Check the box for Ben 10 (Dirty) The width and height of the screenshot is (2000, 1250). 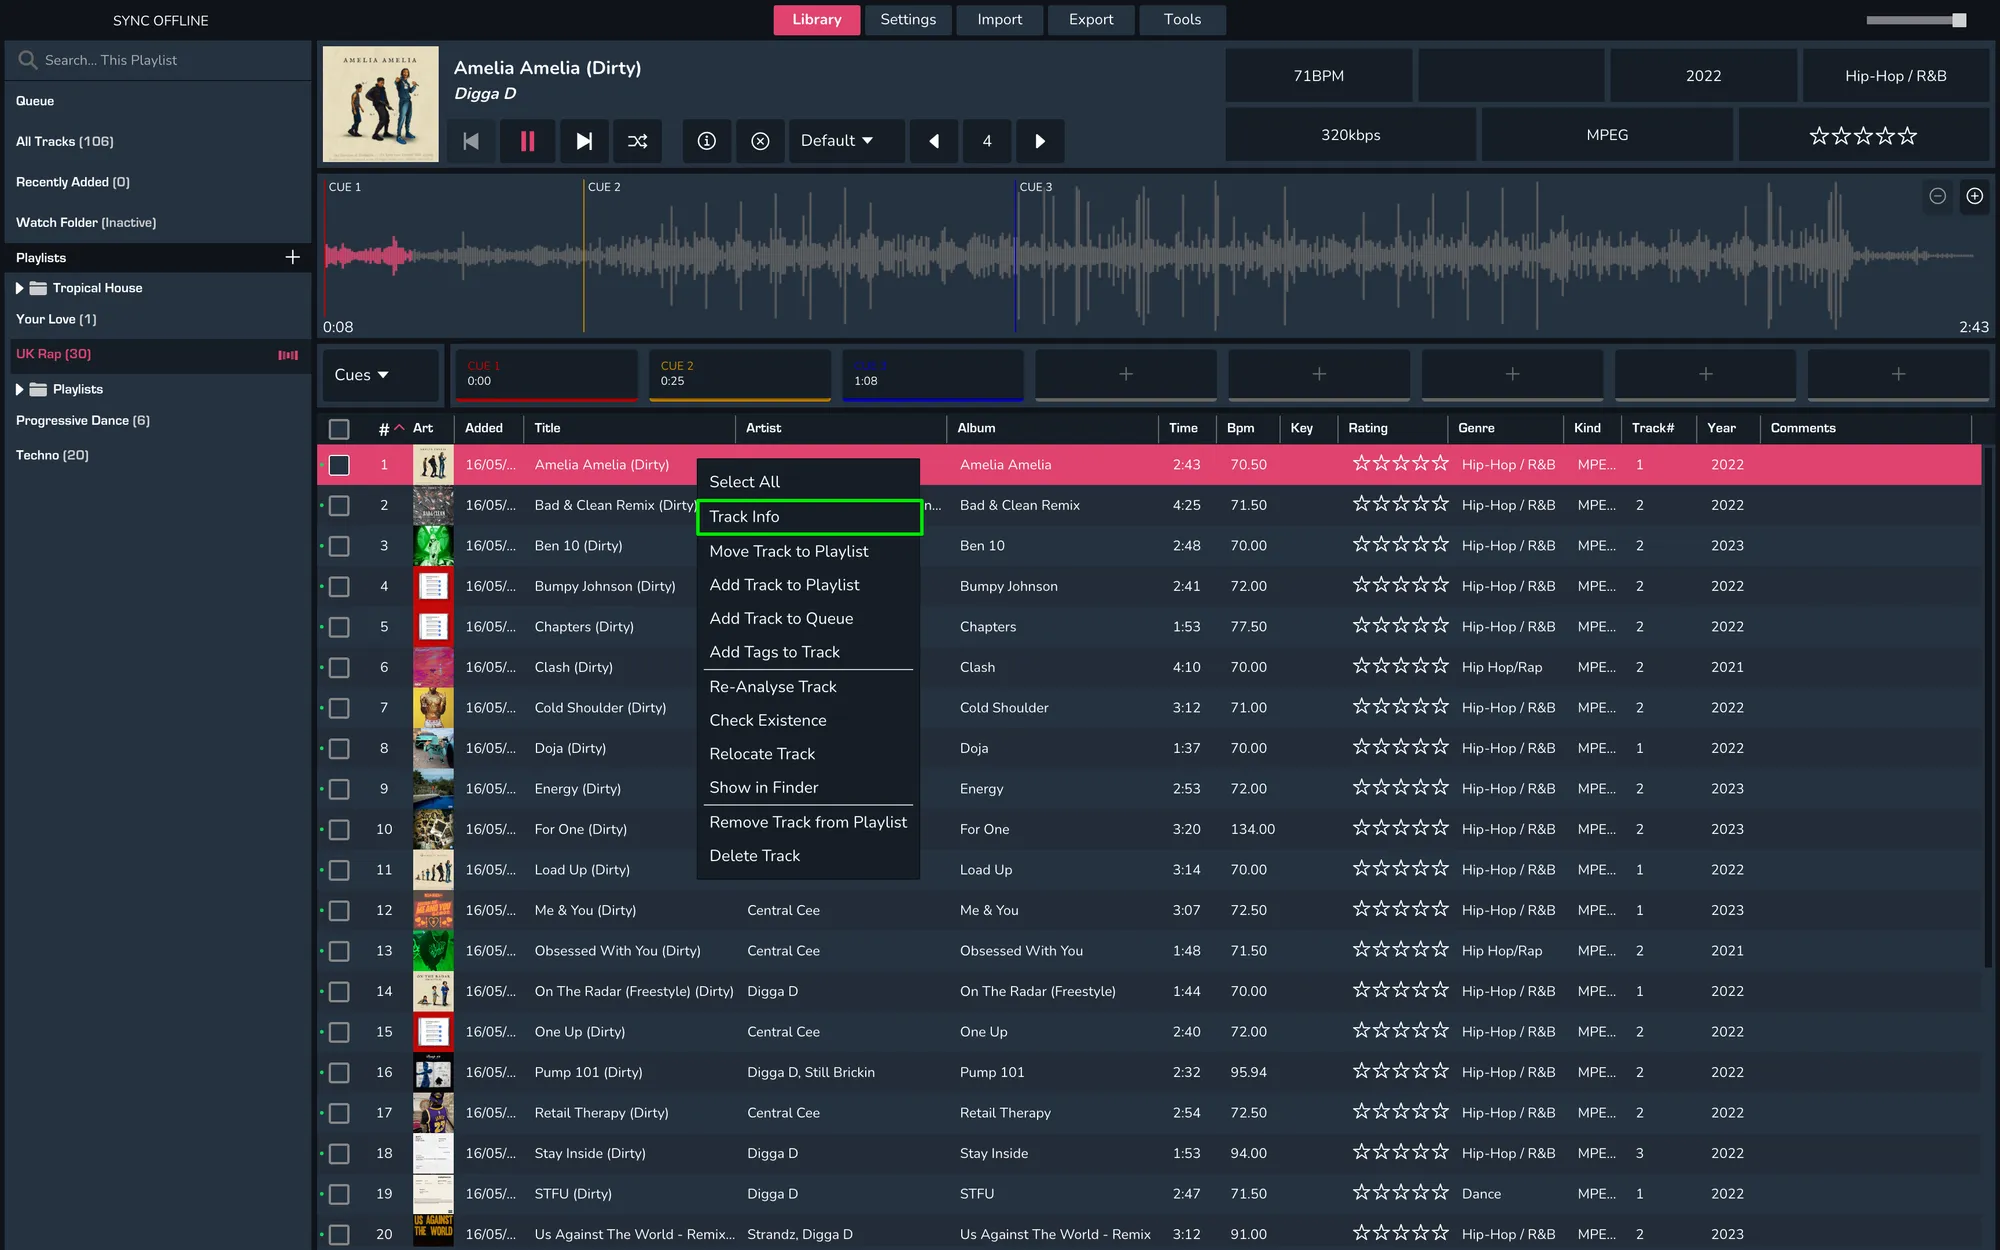pos(339,546)
